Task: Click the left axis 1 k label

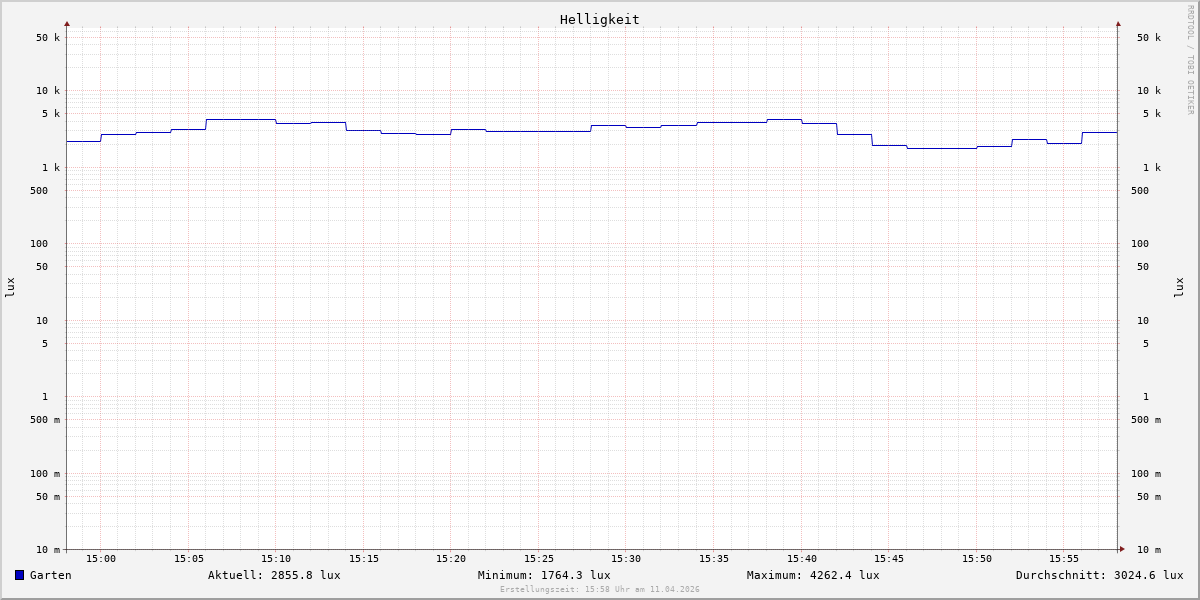Action: [51, 168]
